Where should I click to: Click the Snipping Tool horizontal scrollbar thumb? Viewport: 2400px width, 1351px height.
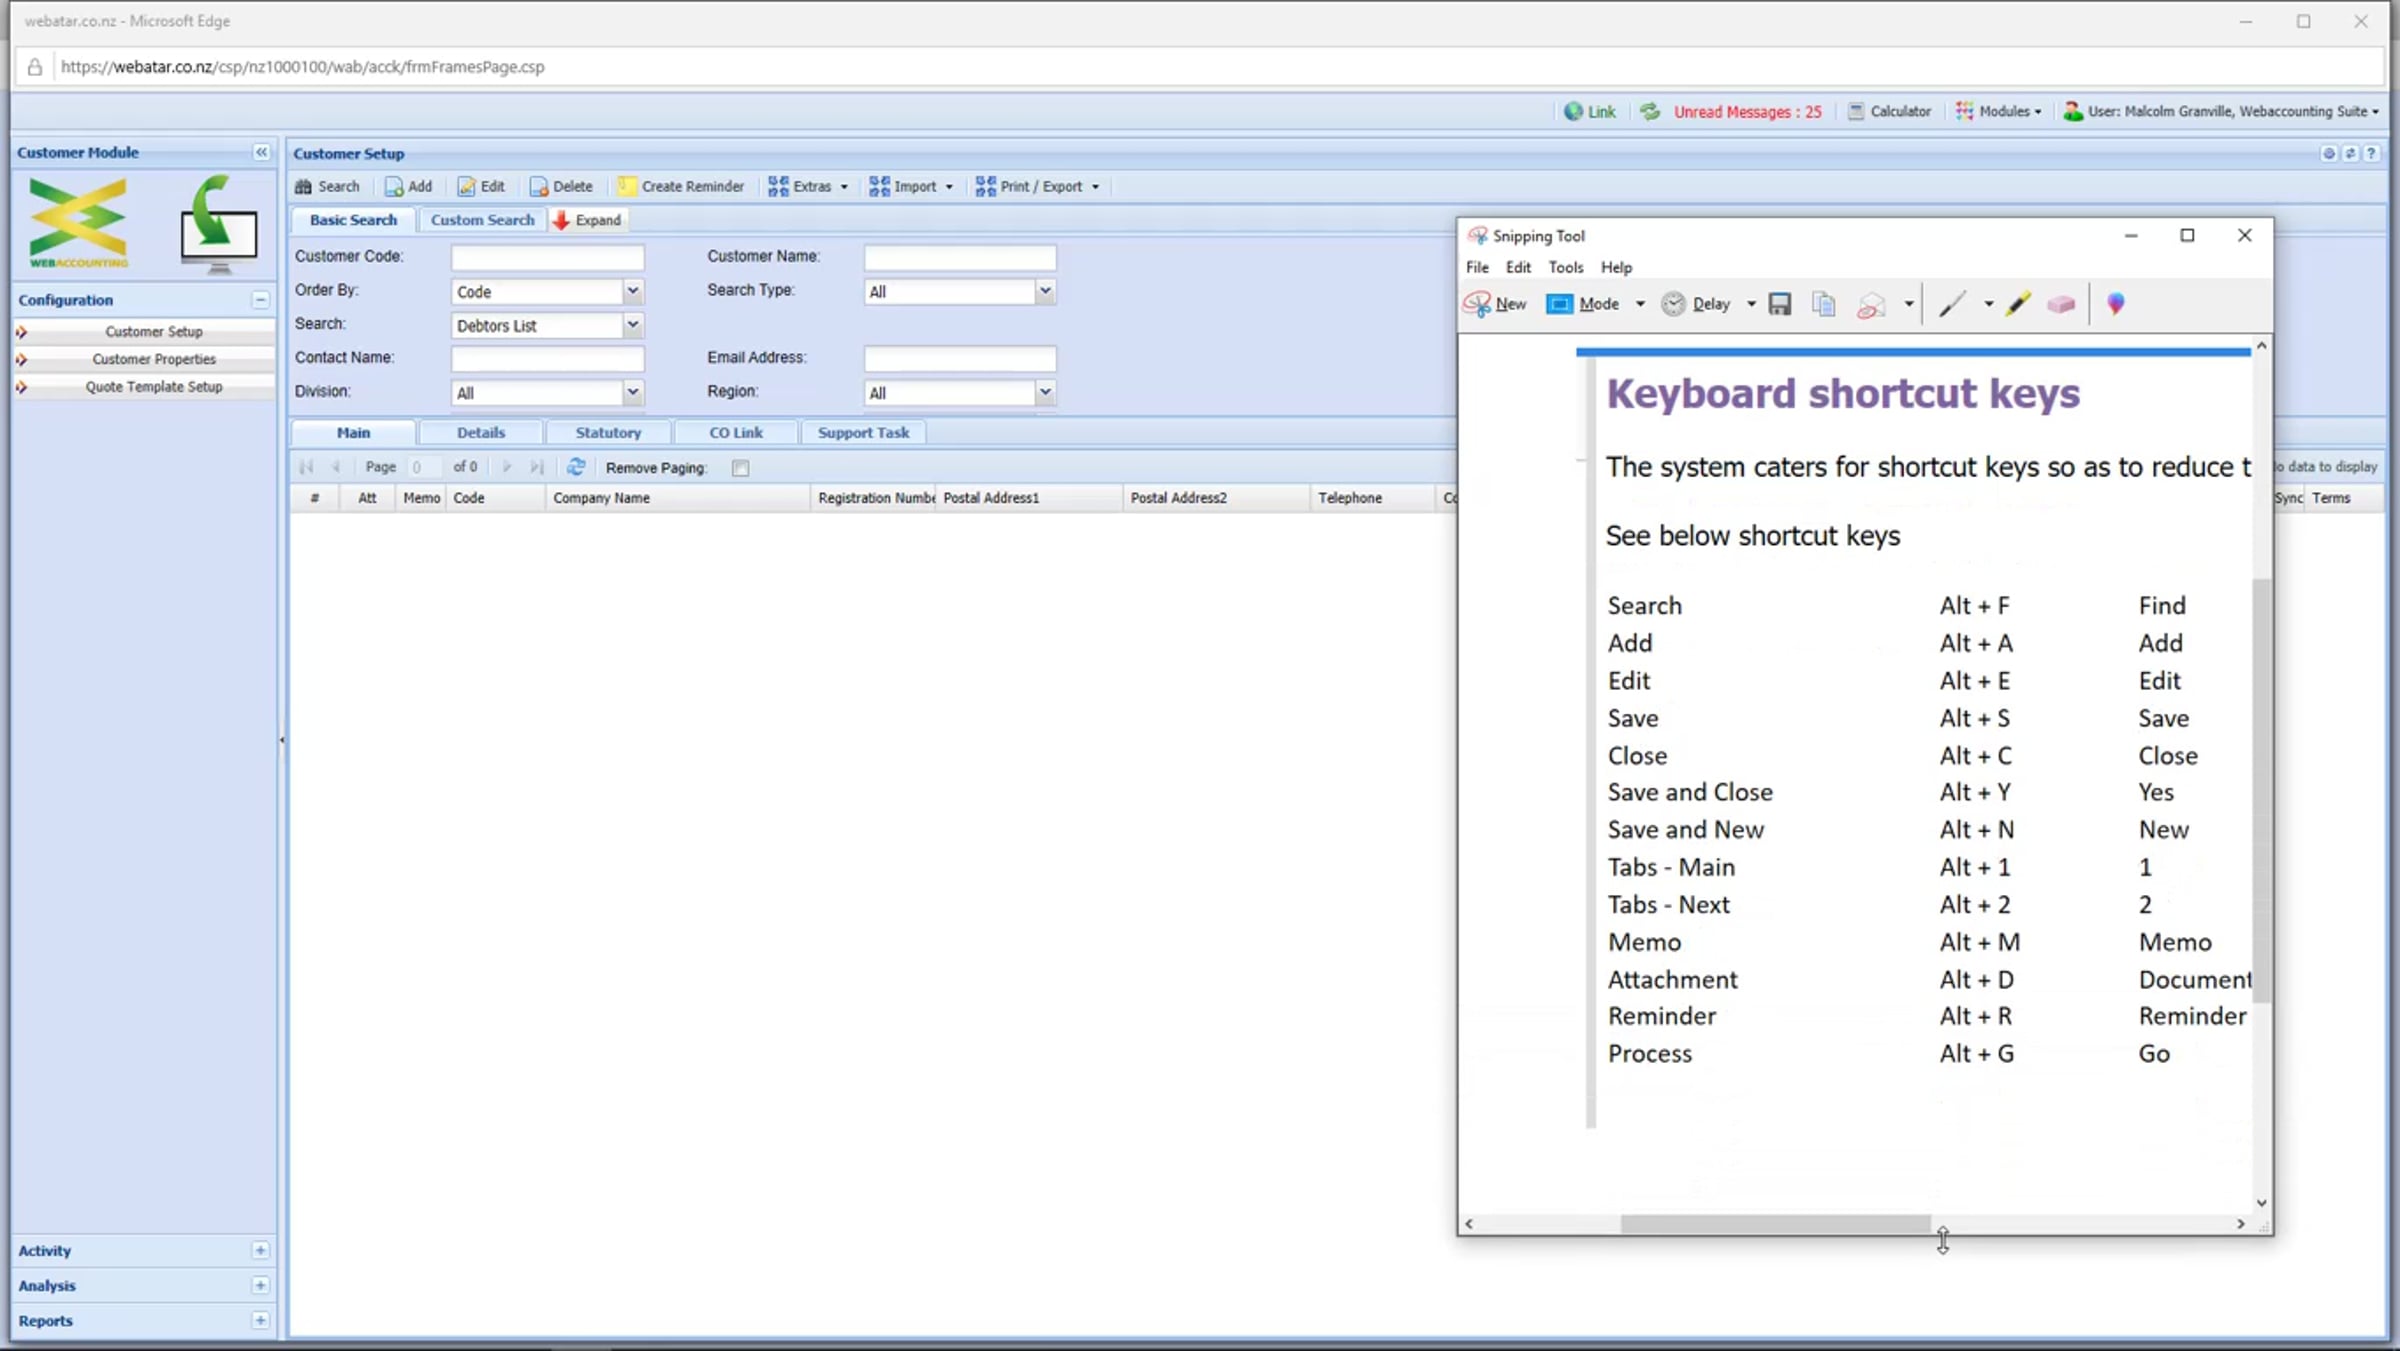pyautogui.click(x=1776, y=1224)
